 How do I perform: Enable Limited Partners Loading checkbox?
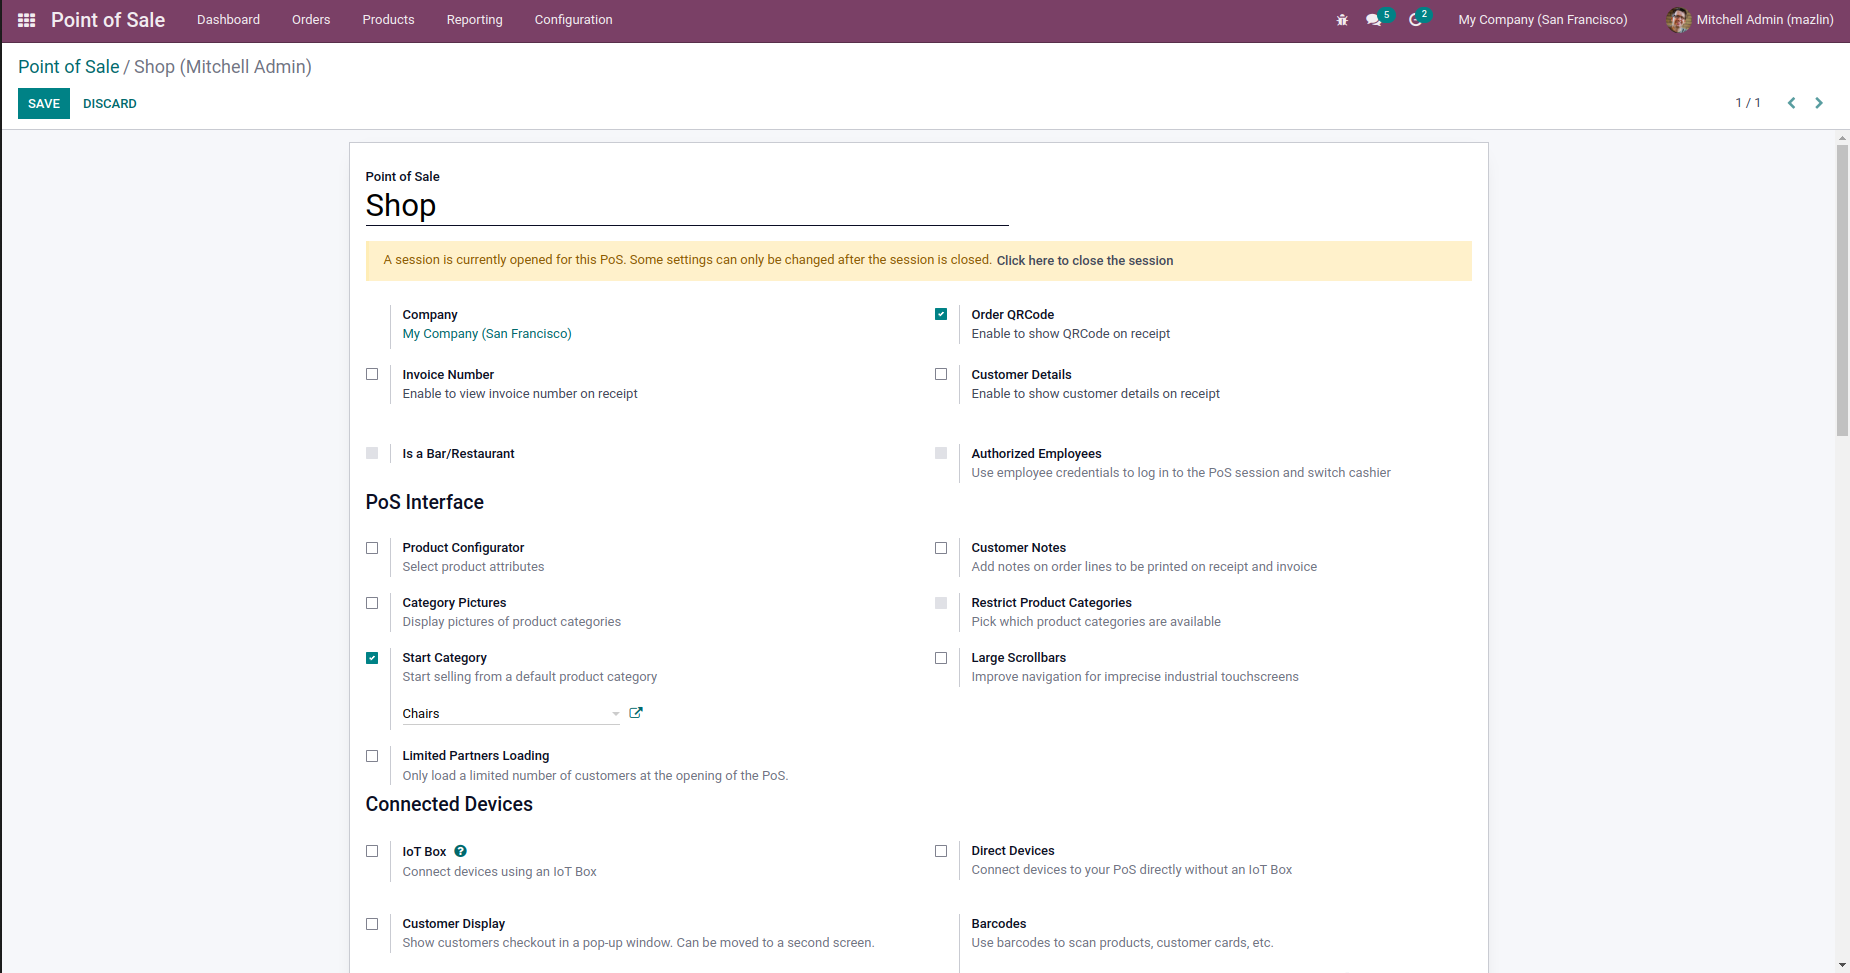tap(372, 756)
